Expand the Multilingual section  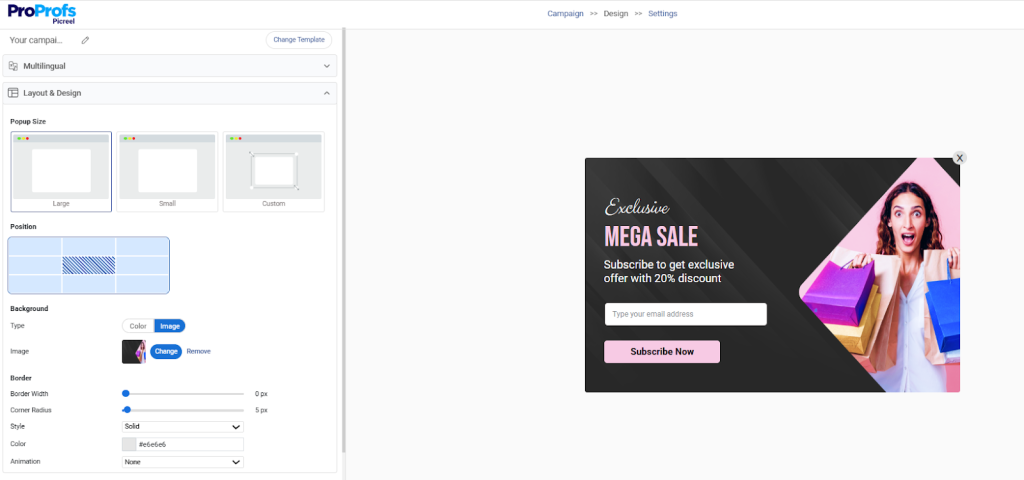tap(326, 66)
